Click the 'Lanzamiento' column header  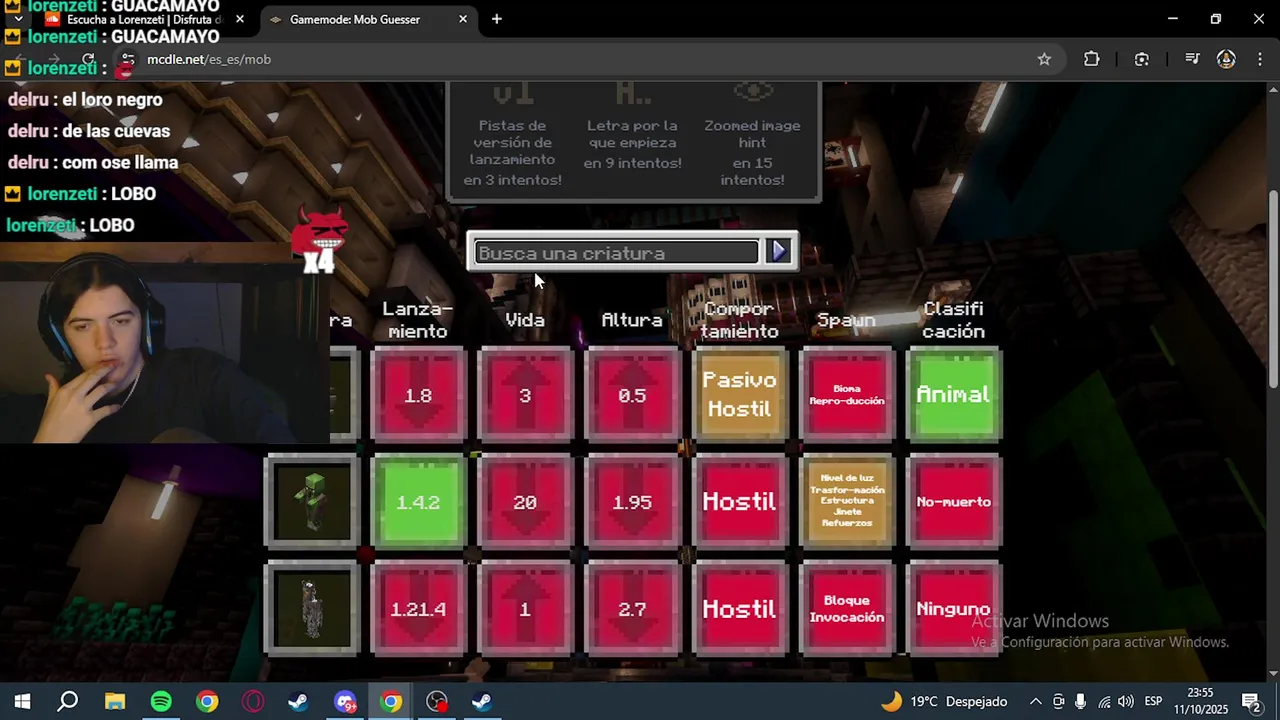(418, 320)
